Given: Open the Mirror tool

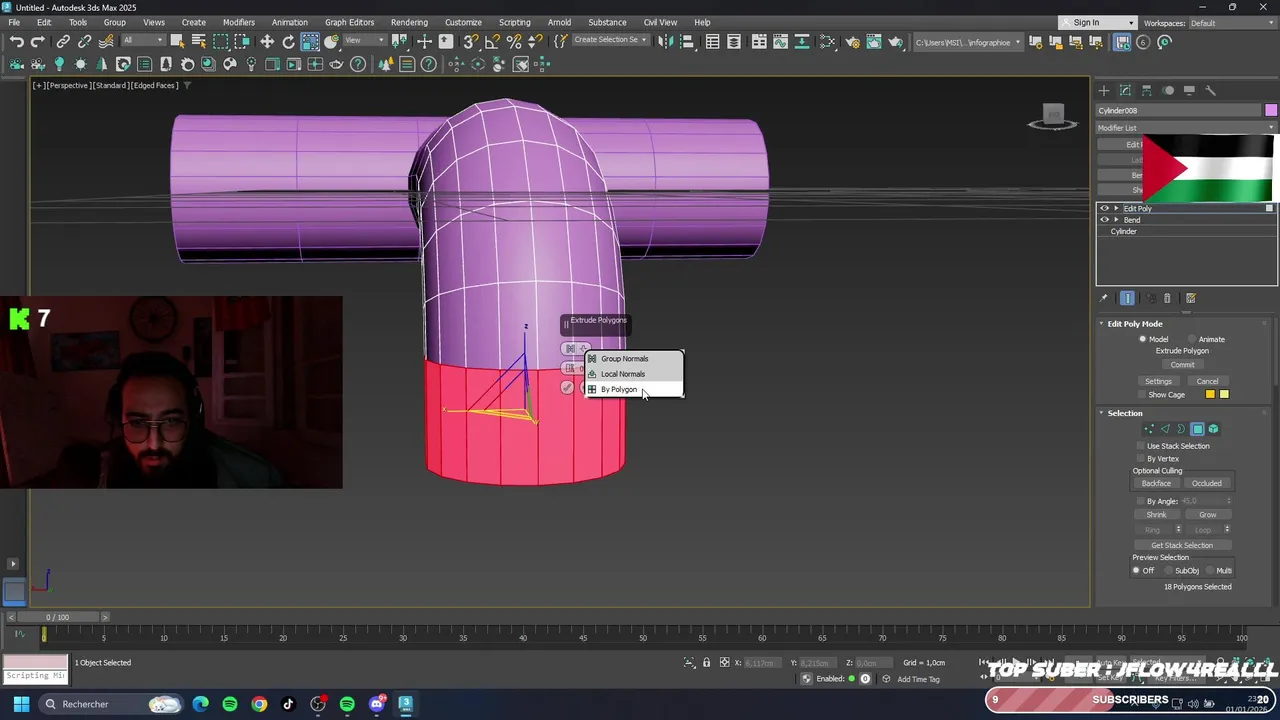Looking at the screenshot, I should [666, 42].
